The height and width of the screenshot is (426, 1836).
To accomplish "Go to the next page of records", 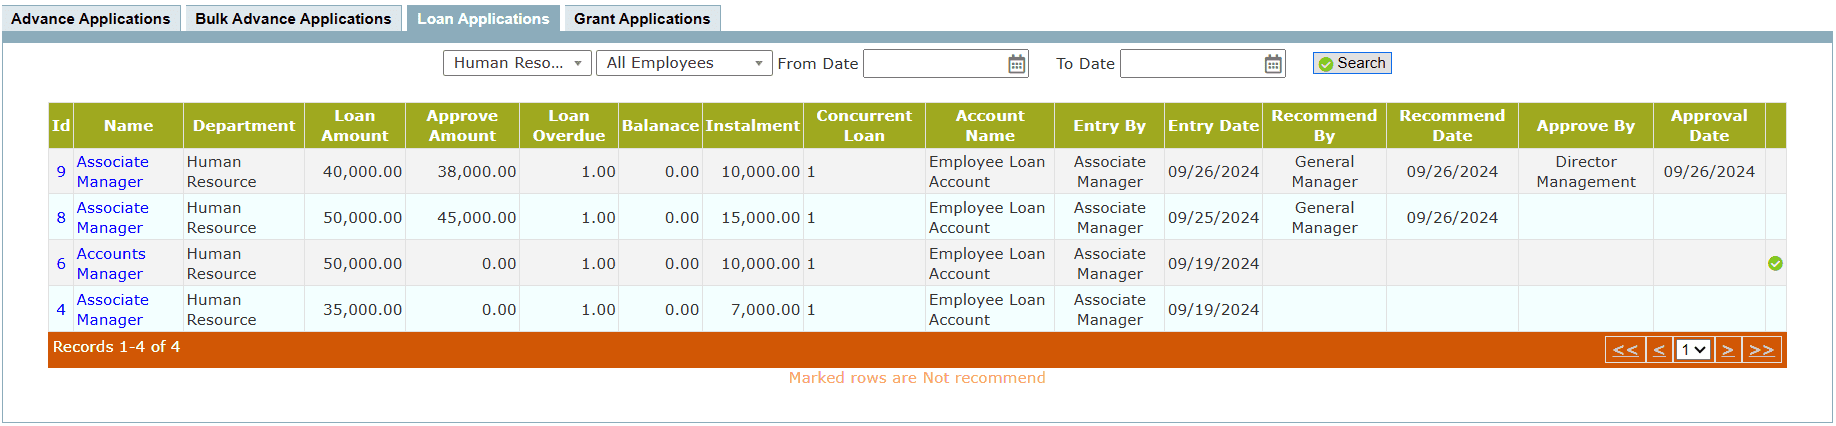I will click(1727, 350).
